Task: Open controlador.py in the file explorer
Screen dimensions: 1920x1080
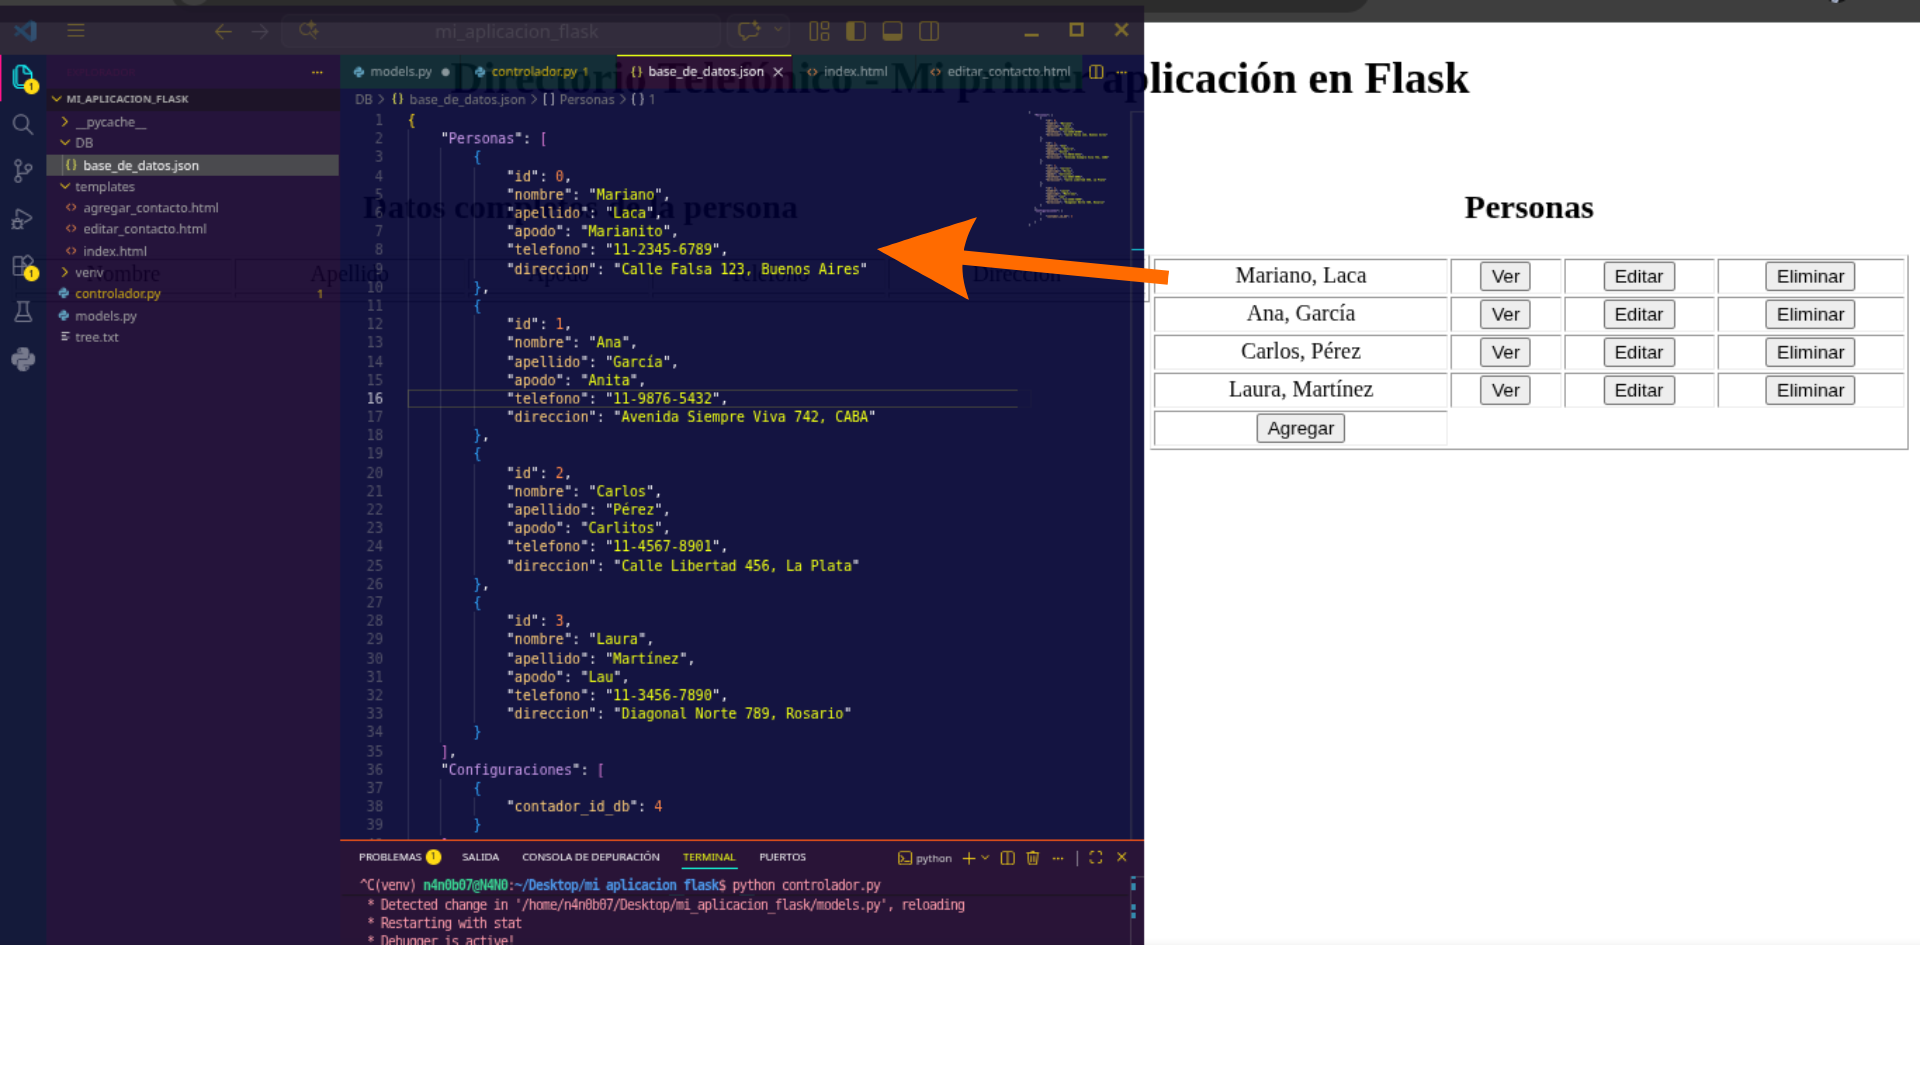Action: tap(117, 294)
